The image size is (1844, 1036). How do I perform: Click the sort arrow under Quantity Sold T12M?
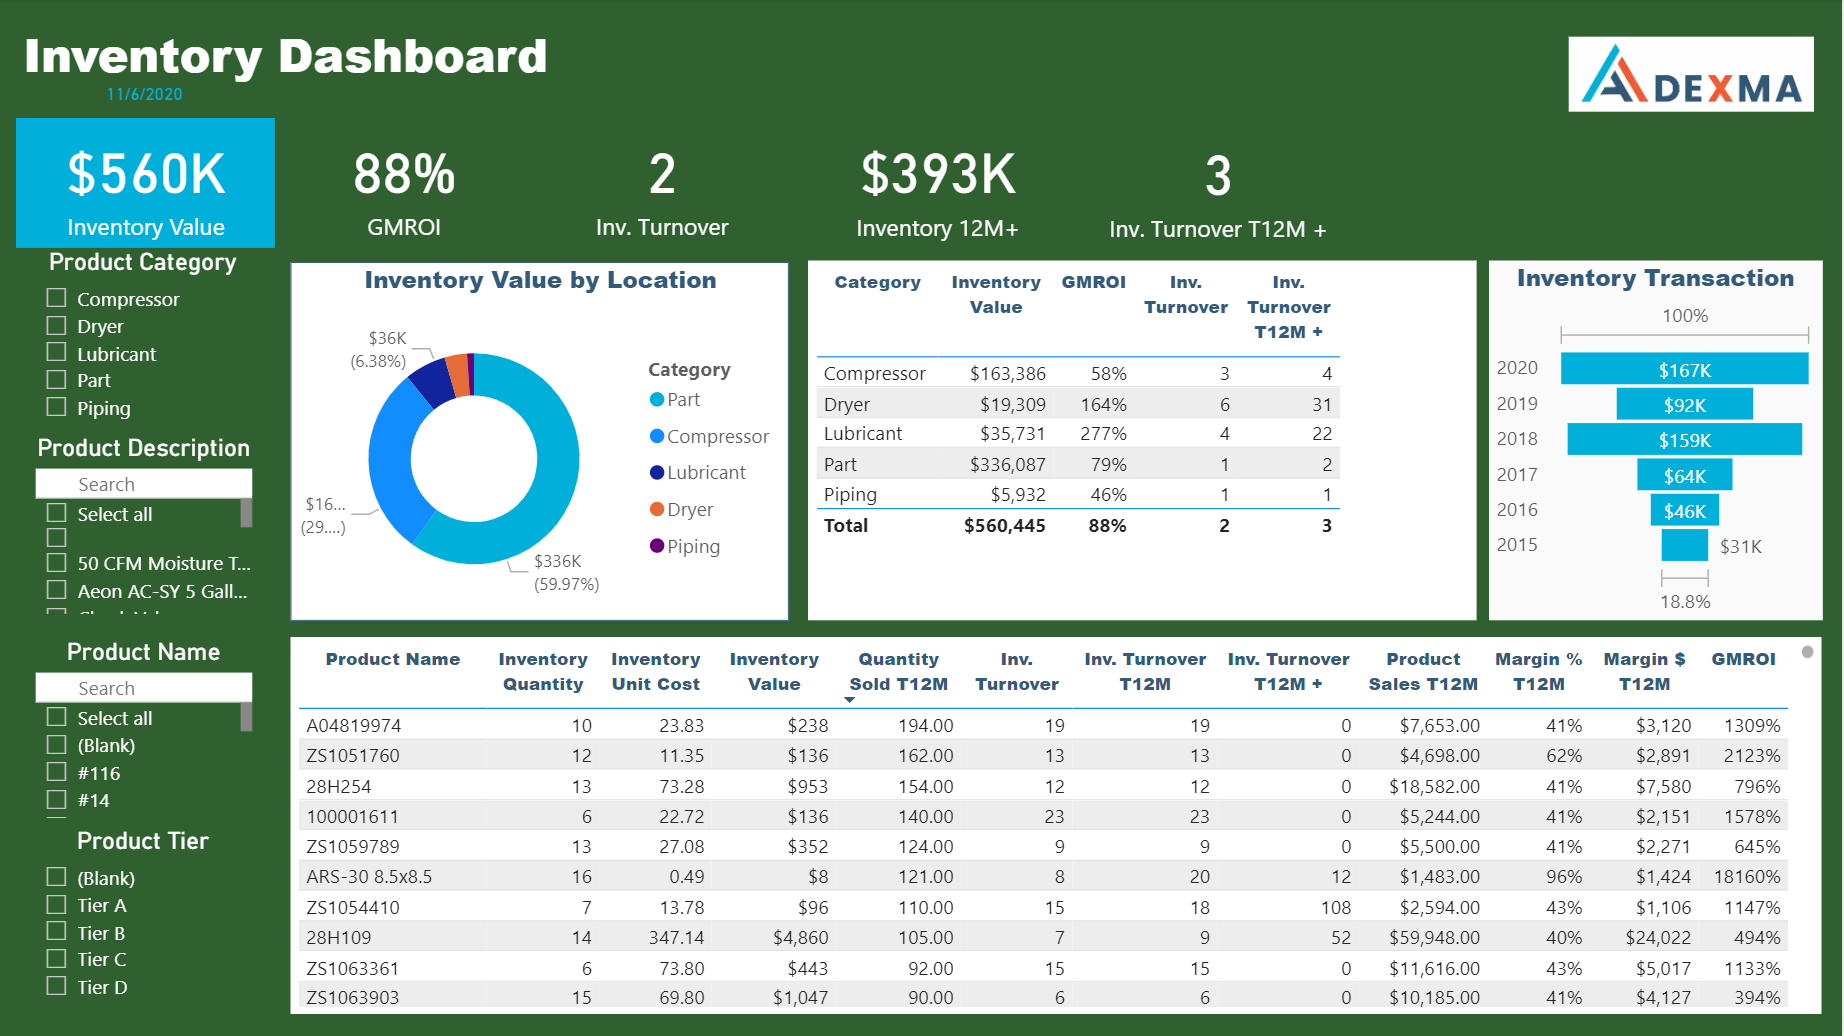pos(850,700)
